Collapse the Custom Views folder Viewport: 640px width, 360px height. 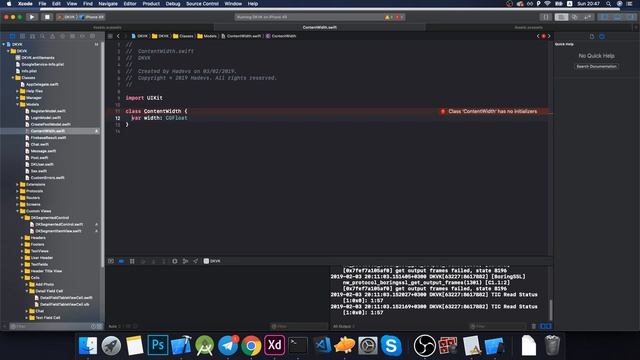18,211
